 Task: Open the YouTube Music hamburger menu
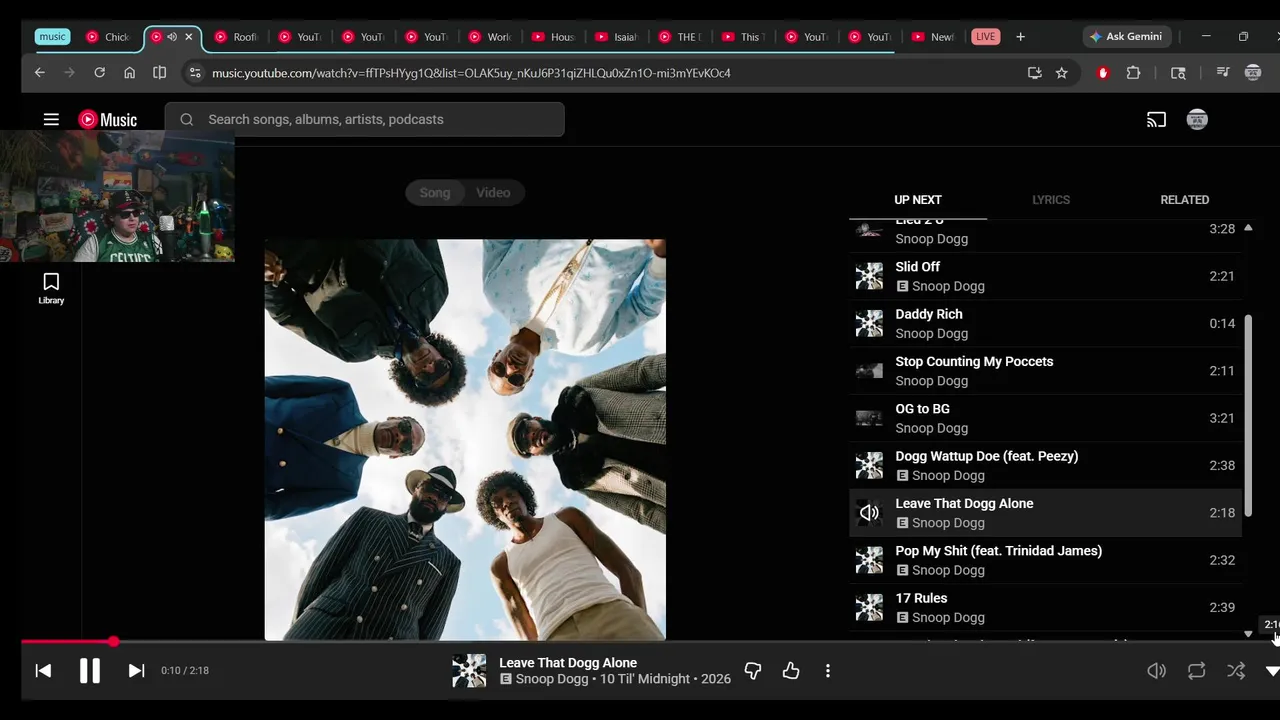51,120
